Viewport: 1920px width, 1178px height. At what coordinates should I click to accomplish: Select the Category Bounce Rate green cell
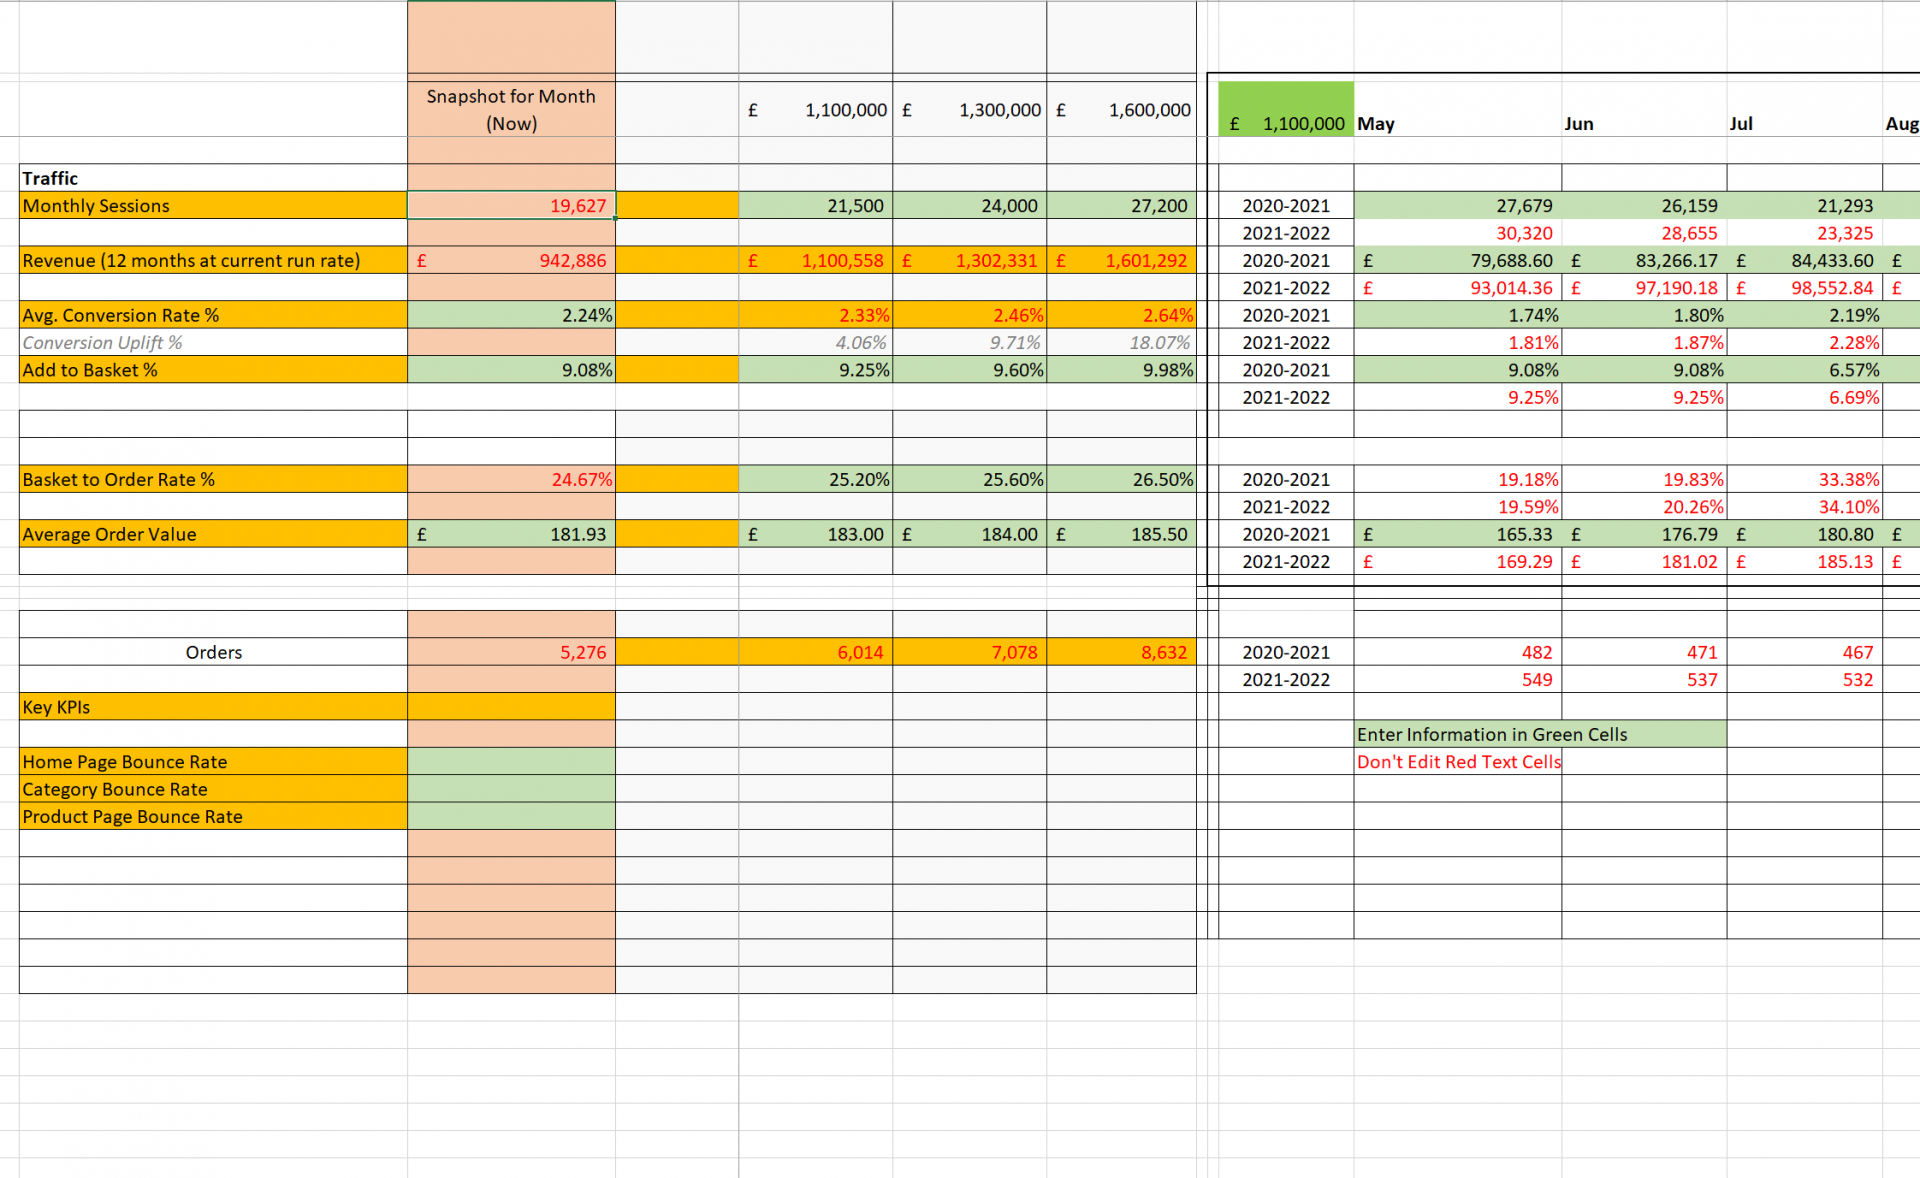[x=511, y=789]
